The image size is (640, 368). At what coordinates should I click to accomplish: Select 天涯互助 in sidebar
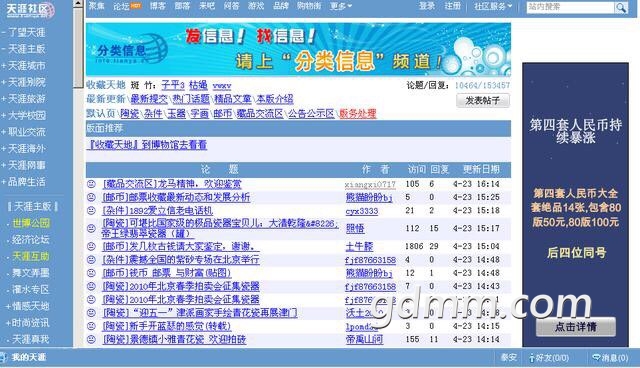(31, 256)
